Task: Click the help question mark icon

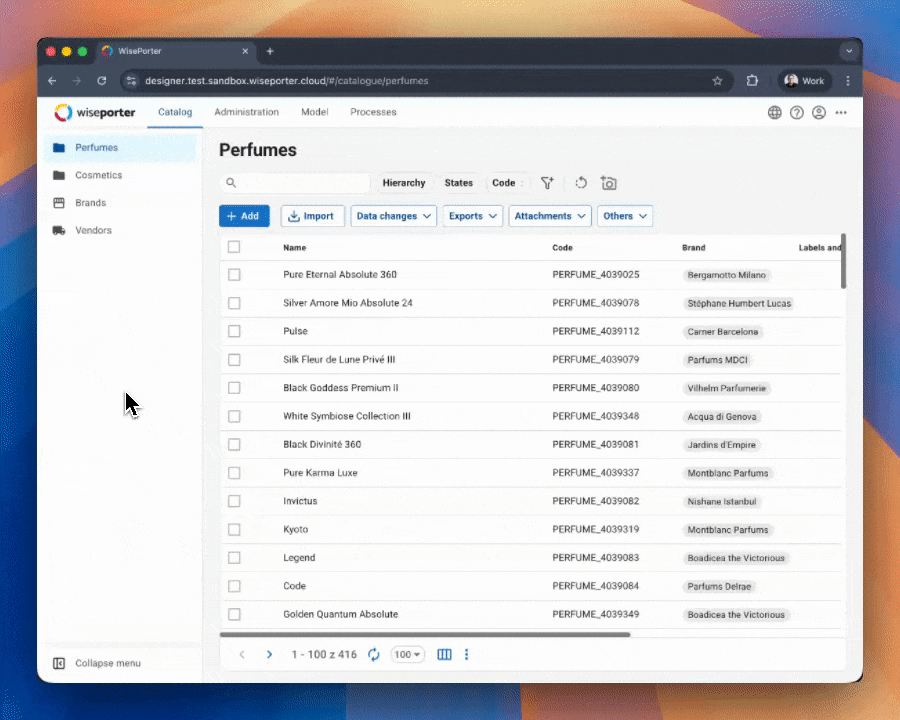Action: (x=797, y=112)
